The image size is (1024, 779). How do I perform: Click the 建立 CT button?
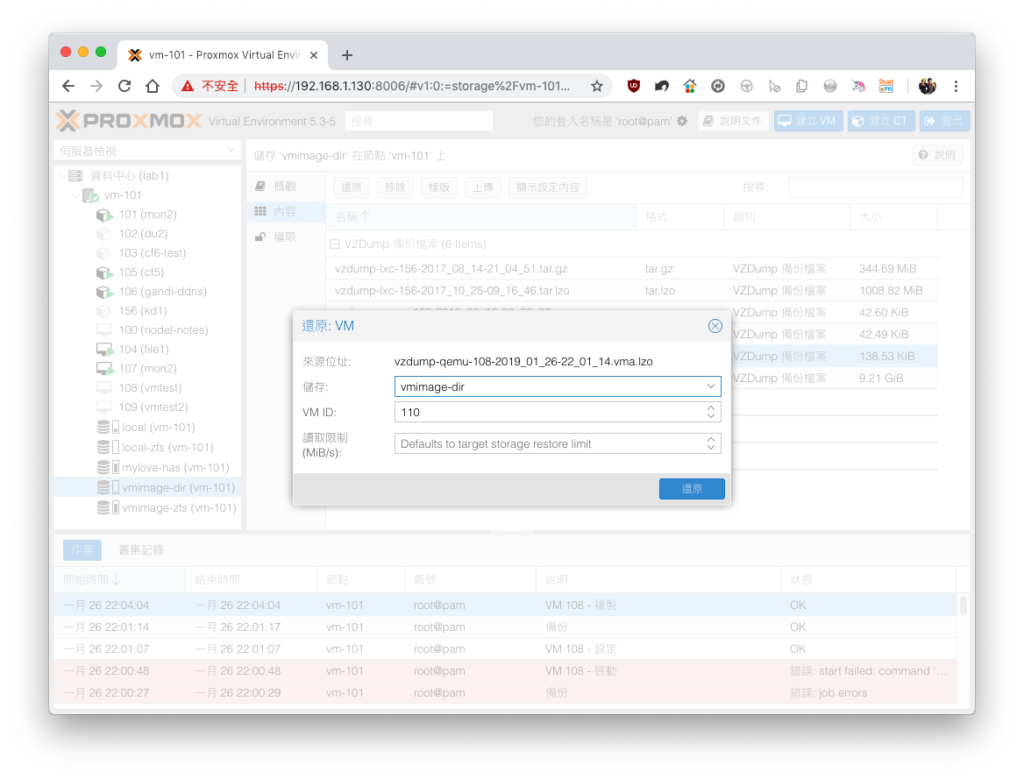tap(880, 121)
